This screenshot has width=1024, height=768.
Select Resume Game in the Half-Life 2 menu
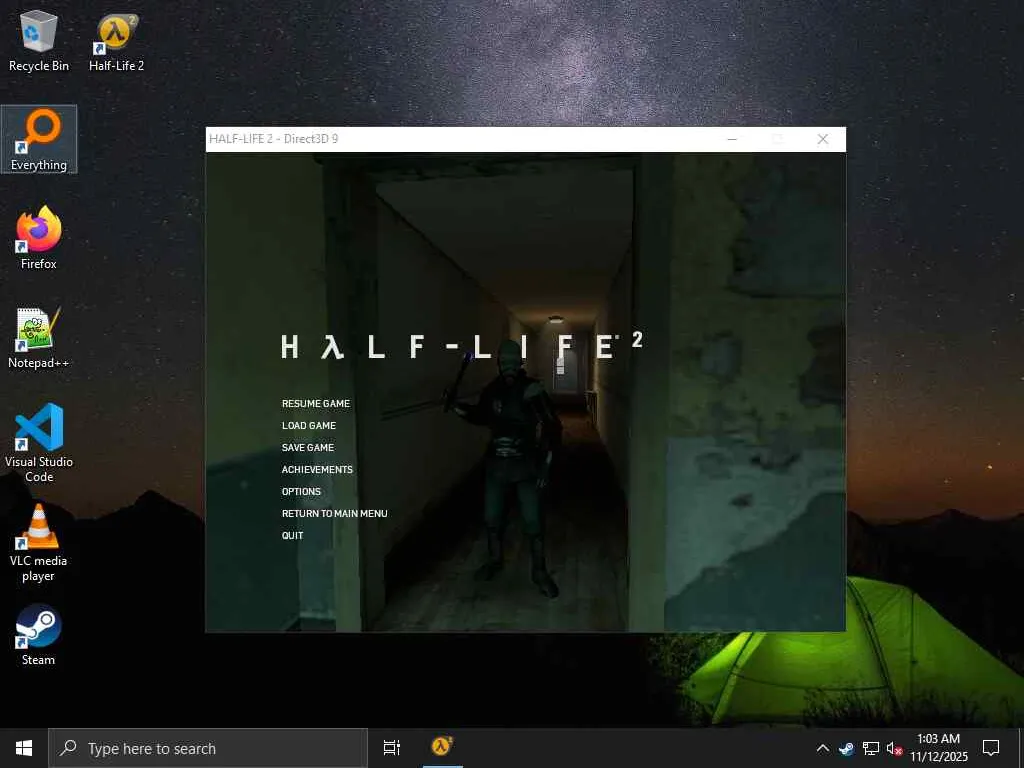[x=315, y=404]
